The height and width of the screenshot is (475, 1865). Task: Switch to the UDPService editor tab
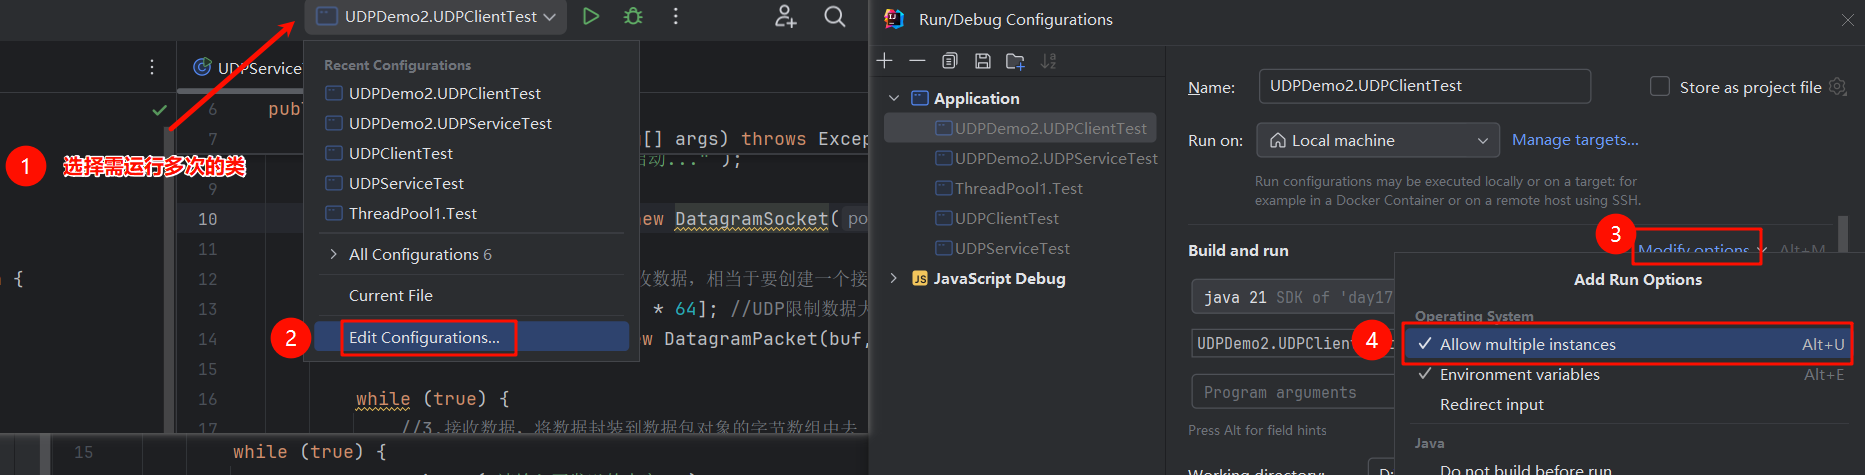tap(247, 68)
